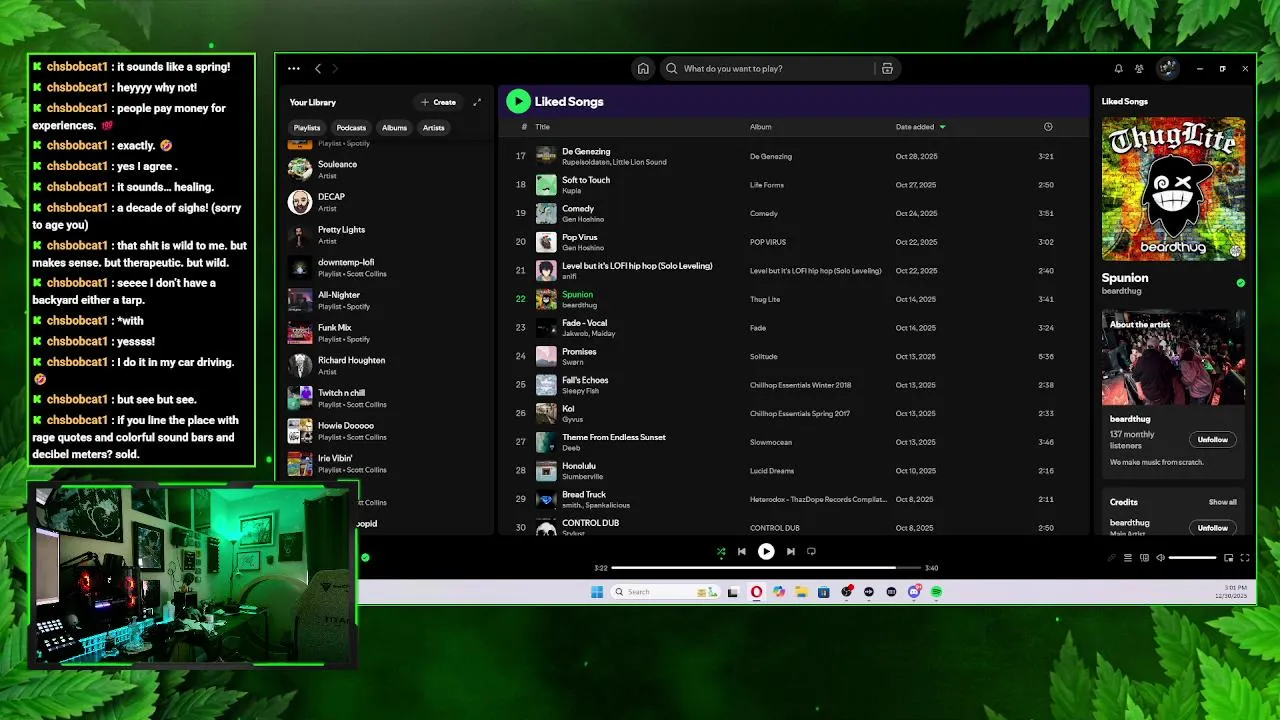Open Richard Houghten artist
This screenshot has width=1280, height=720.
tap(388, 365)
